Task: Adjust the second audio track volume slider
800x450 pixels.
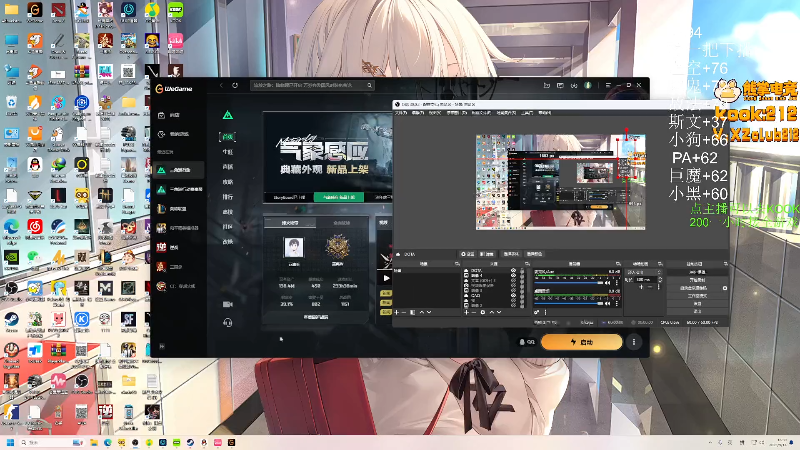Action: (568, 304)
